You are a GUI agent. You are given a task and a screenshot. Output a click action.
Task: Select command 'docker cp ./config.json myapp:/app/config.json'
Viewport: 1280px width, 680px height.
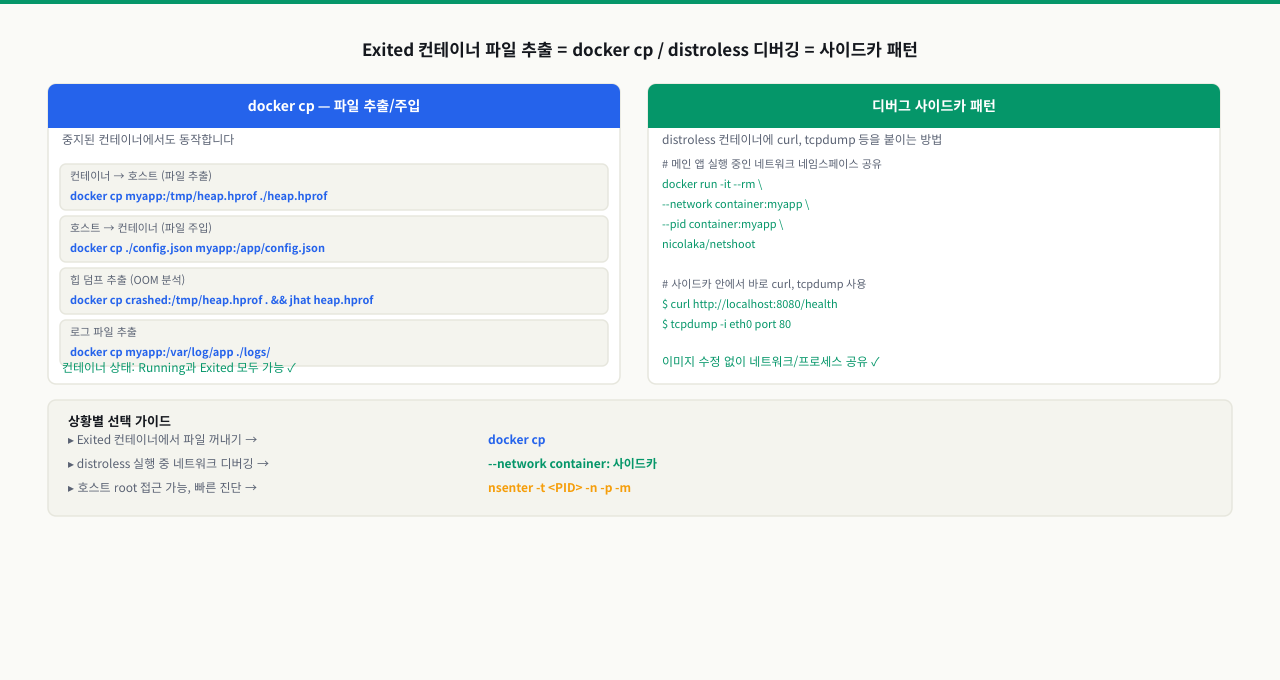click(197, 248)
